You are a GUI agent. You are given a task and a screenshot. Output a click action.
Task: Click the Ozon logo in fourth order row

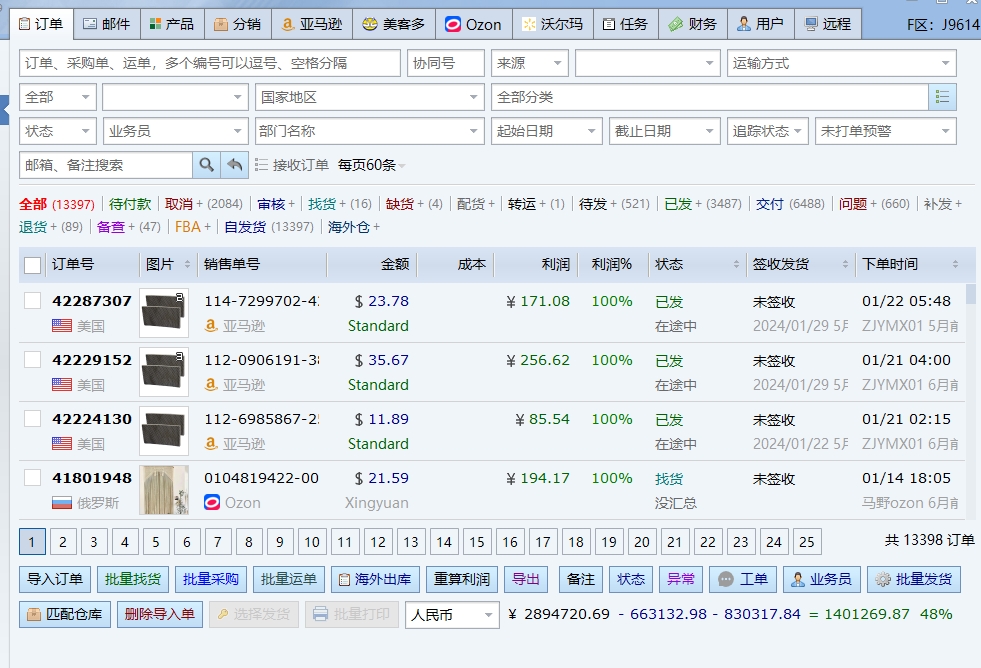[x=212, y=503]
